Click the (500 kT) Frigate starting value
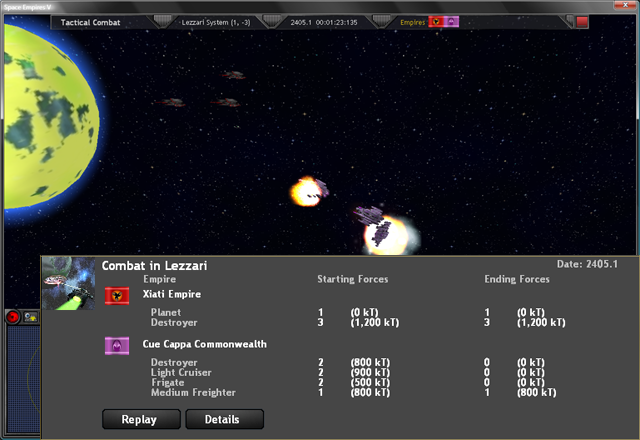 370,382
